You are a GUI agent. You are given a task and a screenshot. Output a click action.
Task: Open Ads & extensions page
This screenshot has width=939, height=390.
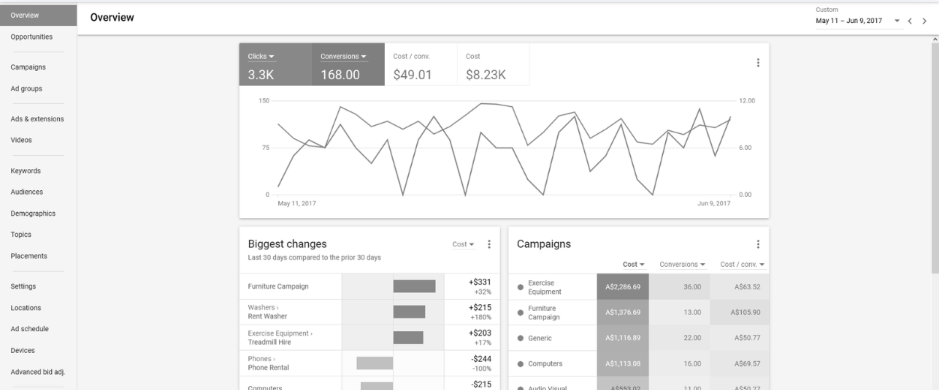point(38,119)
